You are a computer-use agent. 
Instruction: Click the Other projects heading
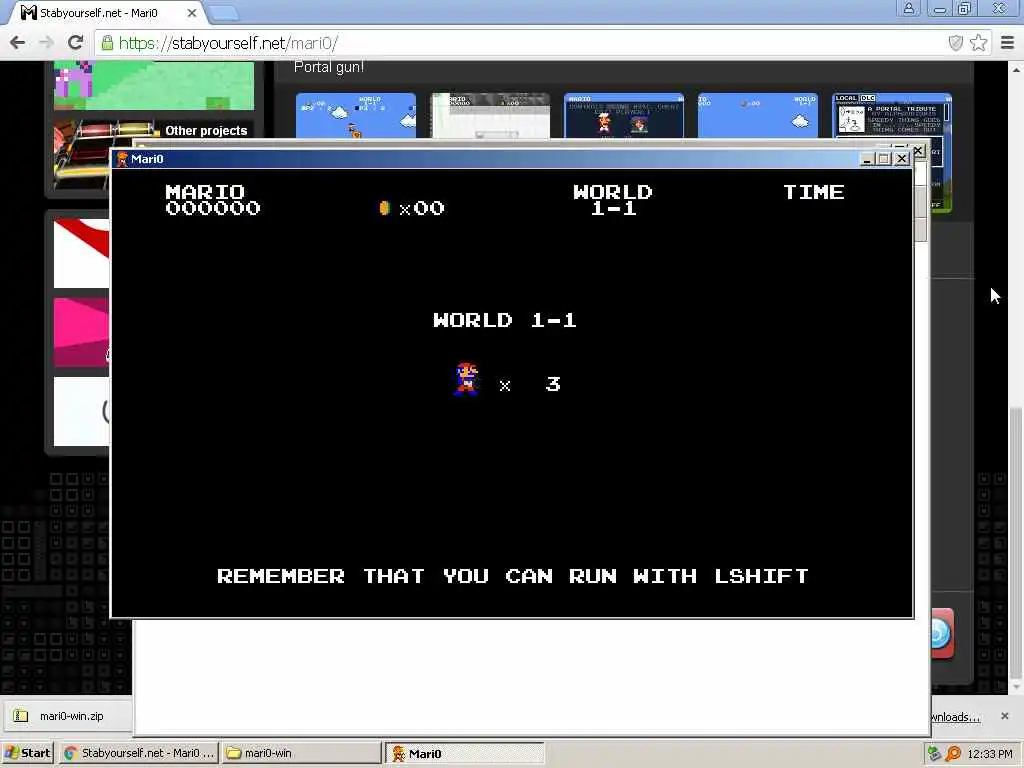pyautogui.click(x=206, y=131)
